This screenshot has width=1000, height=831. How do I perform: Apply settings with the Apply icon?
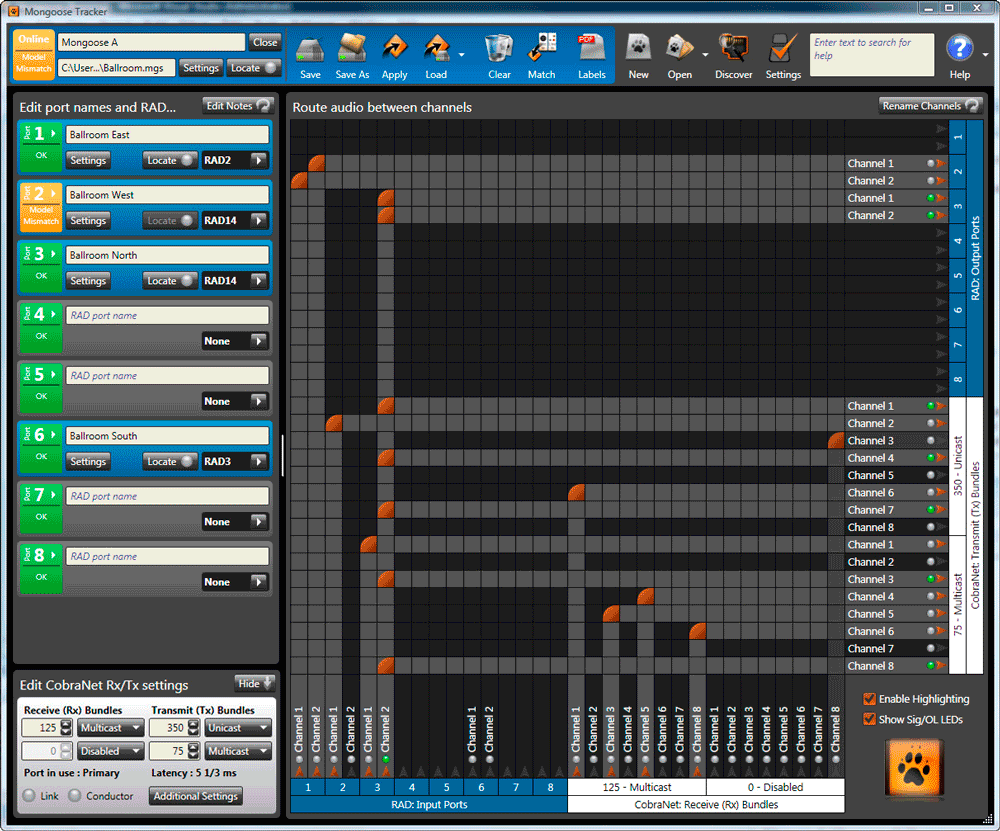pyautogui.click(x=394, y=48)
